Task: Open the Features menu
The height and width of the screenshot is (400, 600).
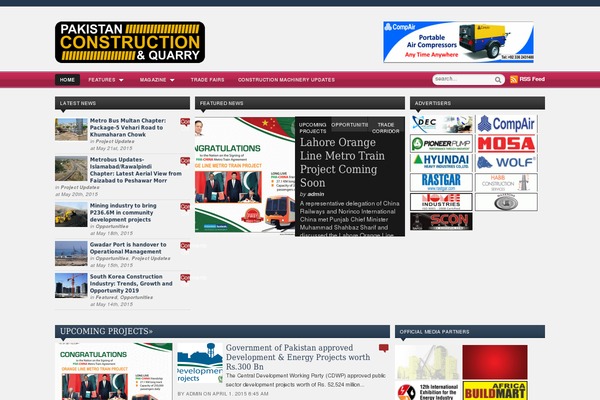Action: (x=102, y=80)
